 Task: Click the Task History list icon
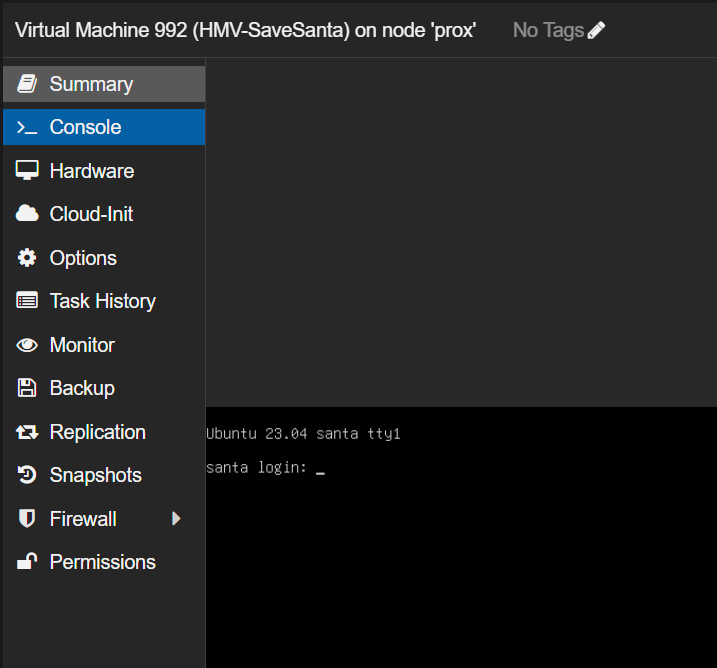click(27, 301)
